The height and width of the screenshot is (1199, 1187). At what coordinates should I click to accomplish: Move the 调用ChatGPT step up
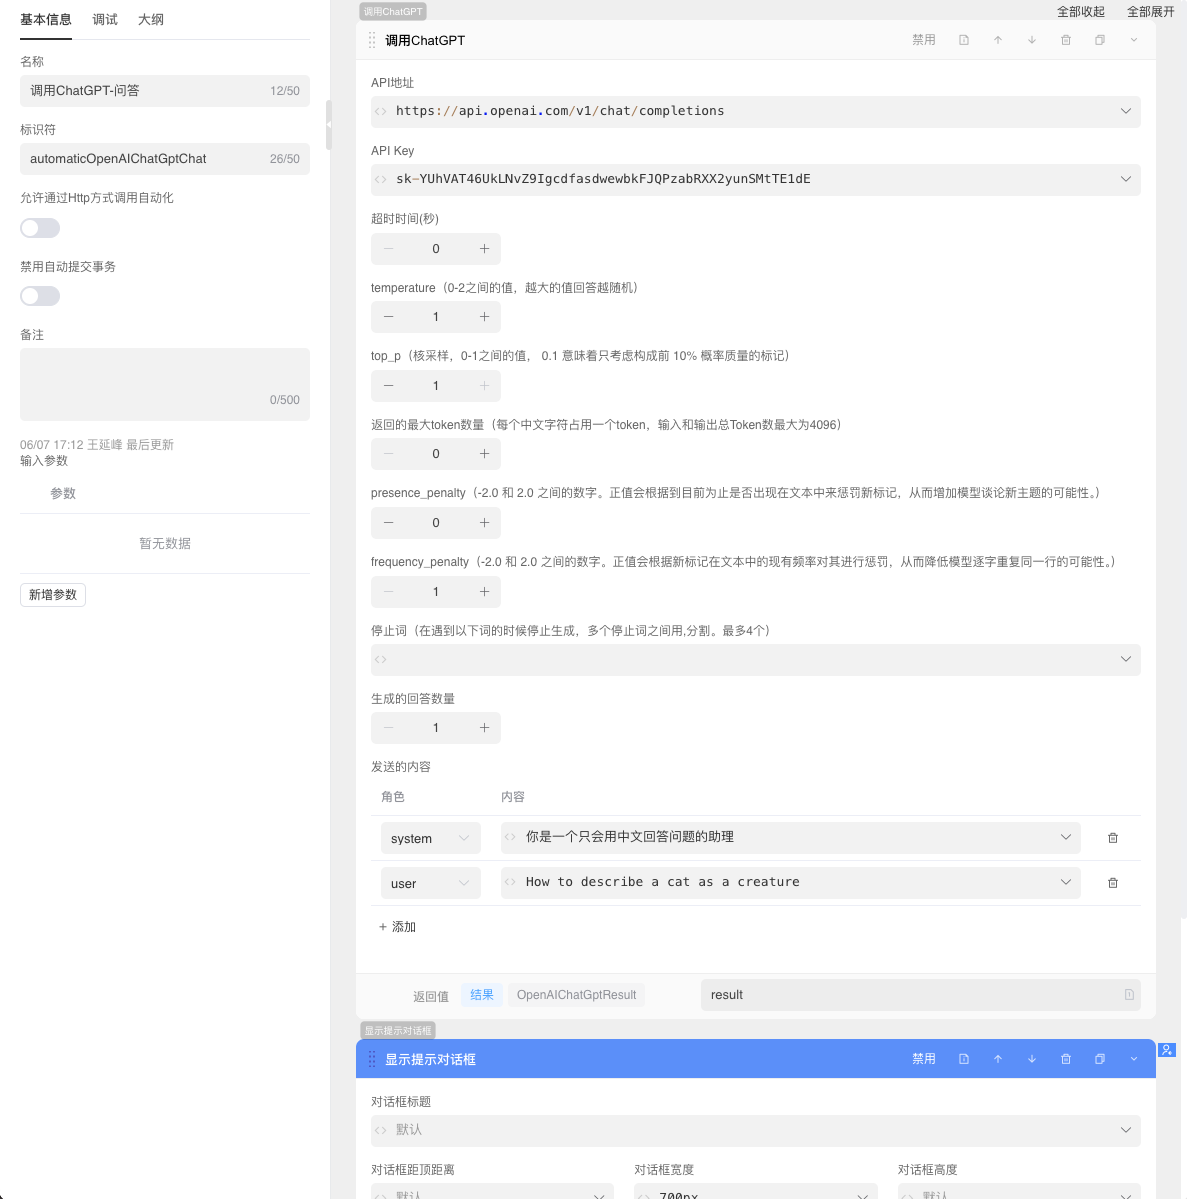998,40
